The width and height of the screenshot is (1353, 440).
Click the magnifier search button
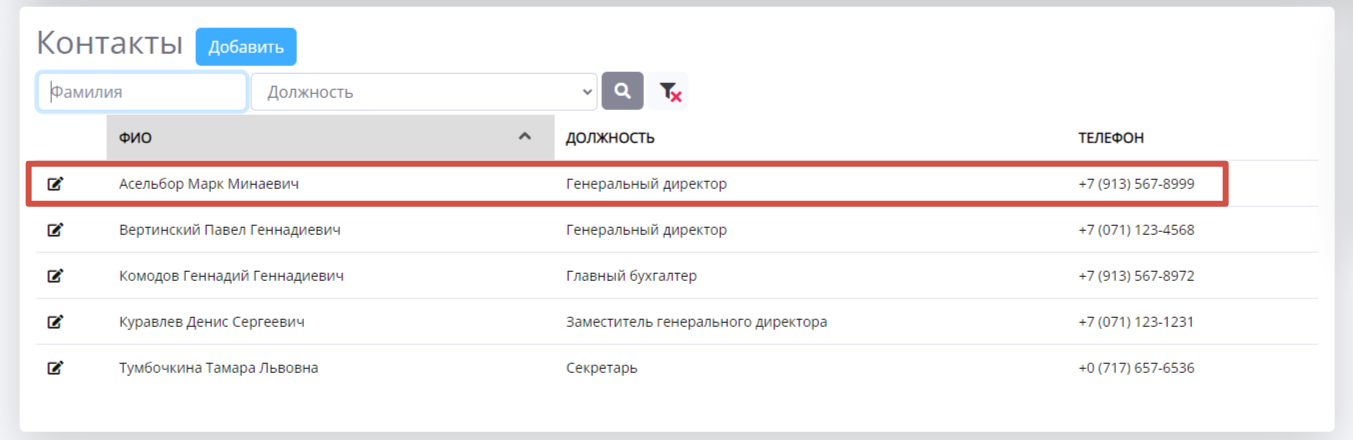(x=622, y=91)
